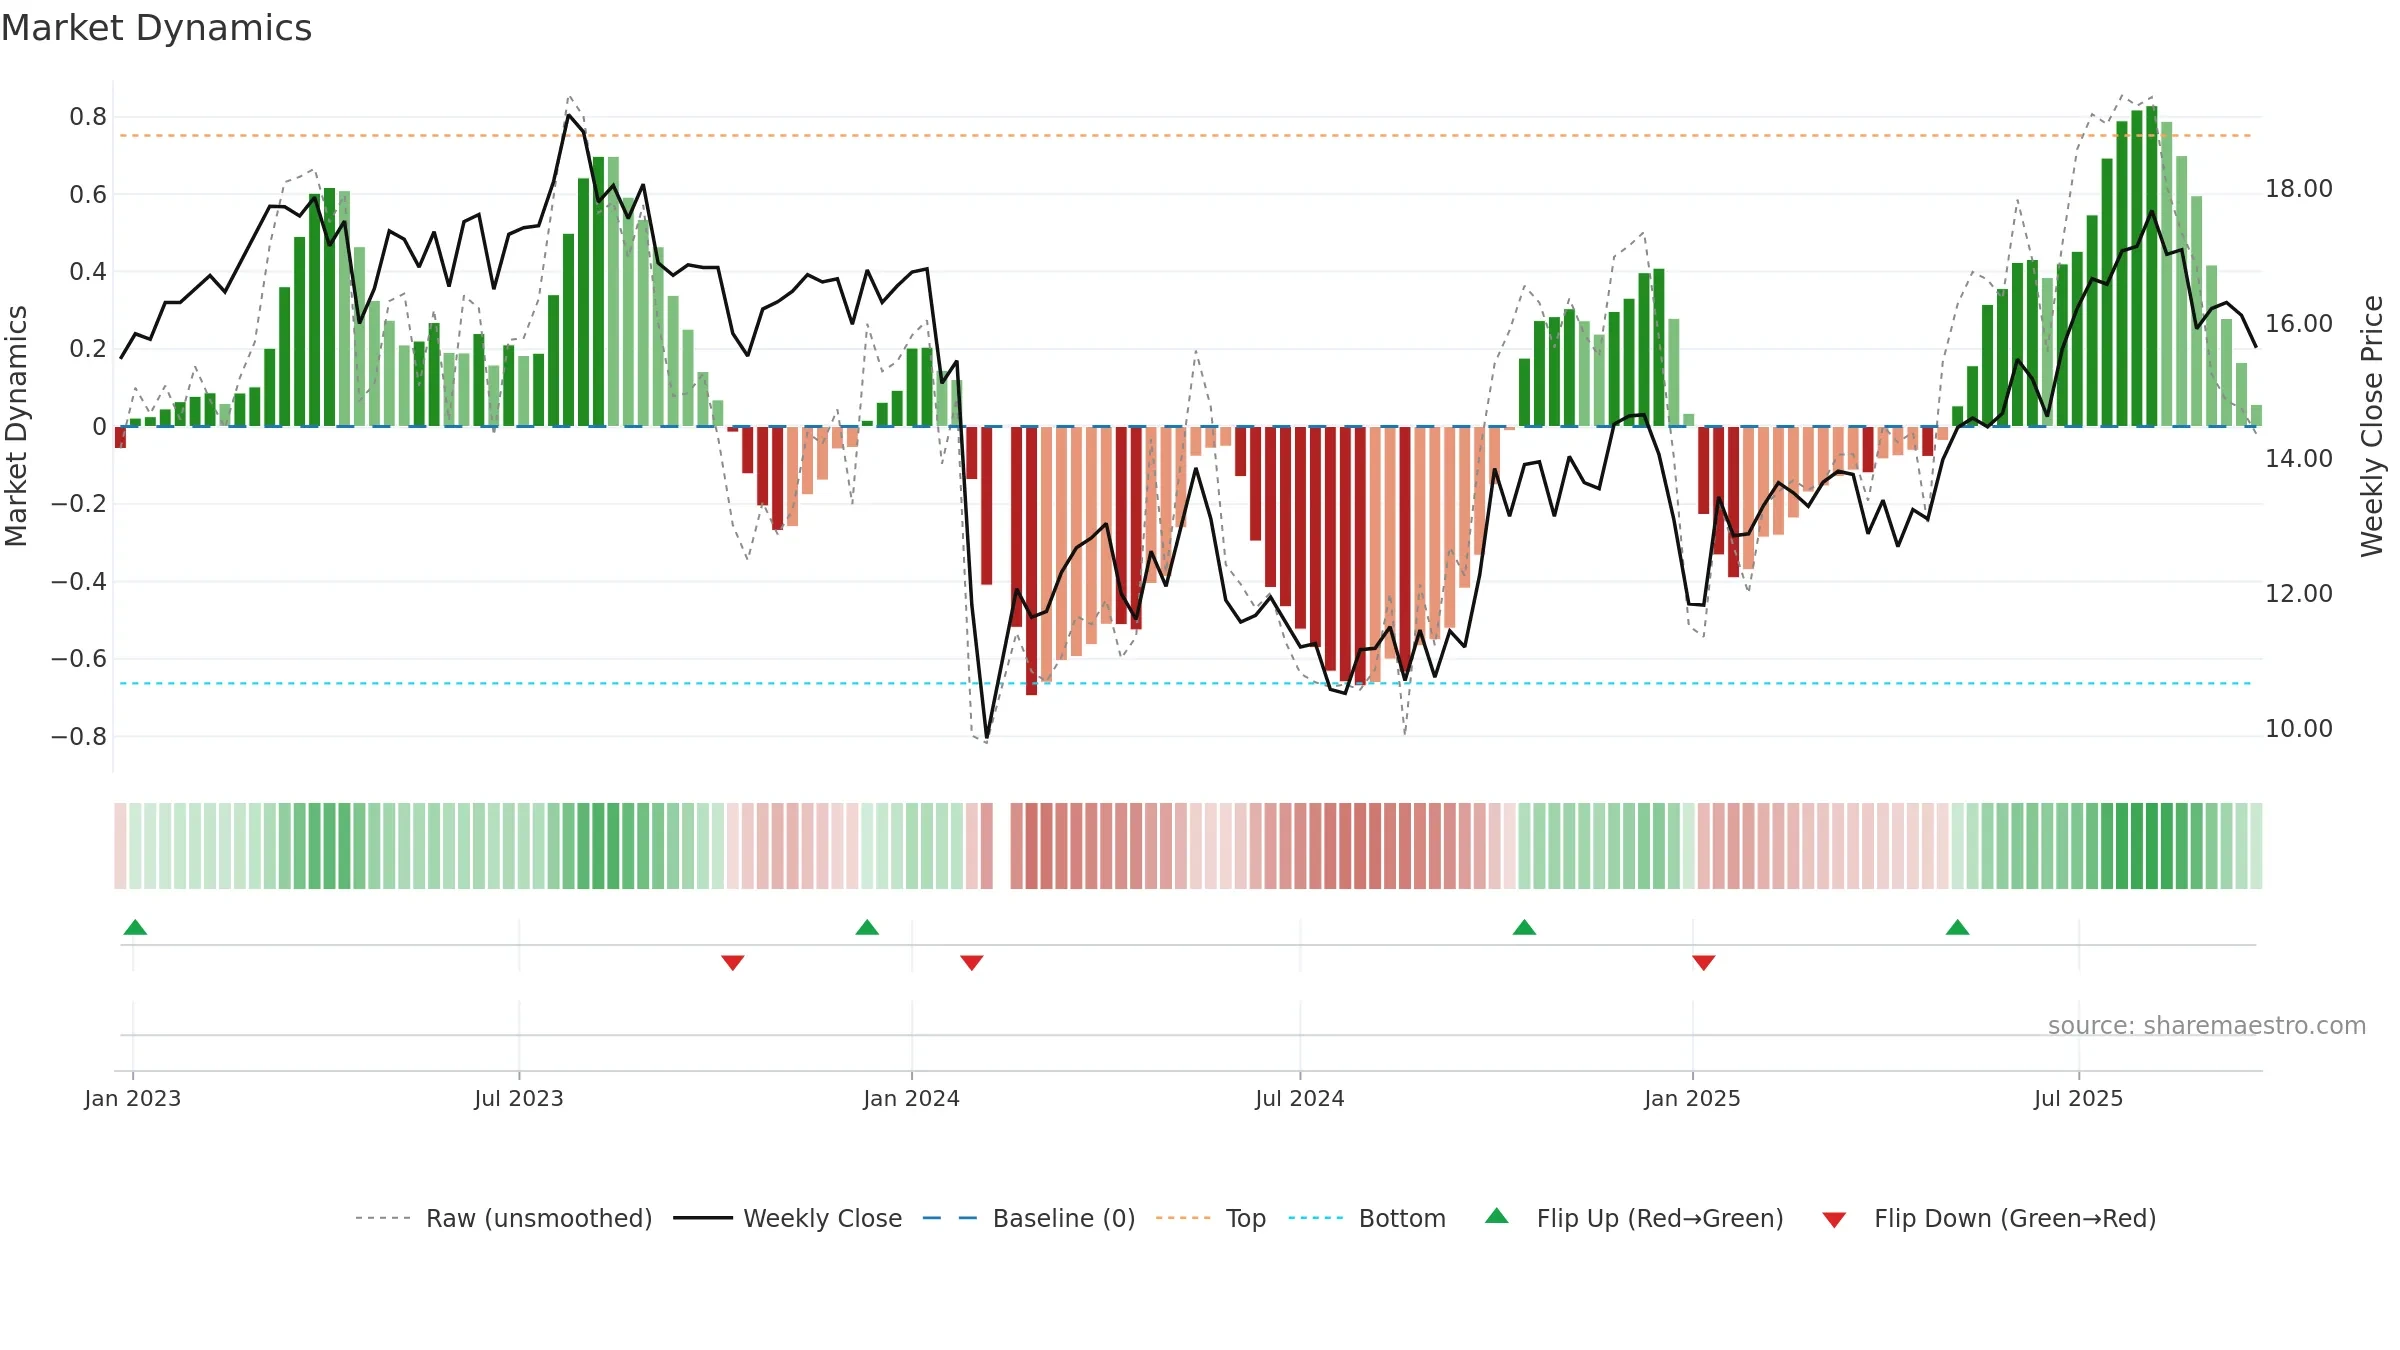The width and height of the screenshot is (2400, 1350).
Task: Click the orange dotted Top legend line sample
Action: click(1183, 1218)
